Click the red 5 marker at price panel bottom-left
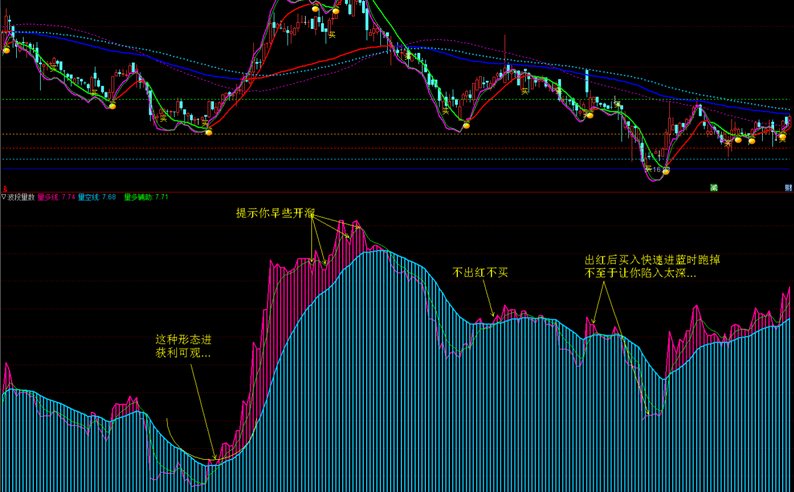This screenshot has width=794, height=492. (x=5, y=189)
